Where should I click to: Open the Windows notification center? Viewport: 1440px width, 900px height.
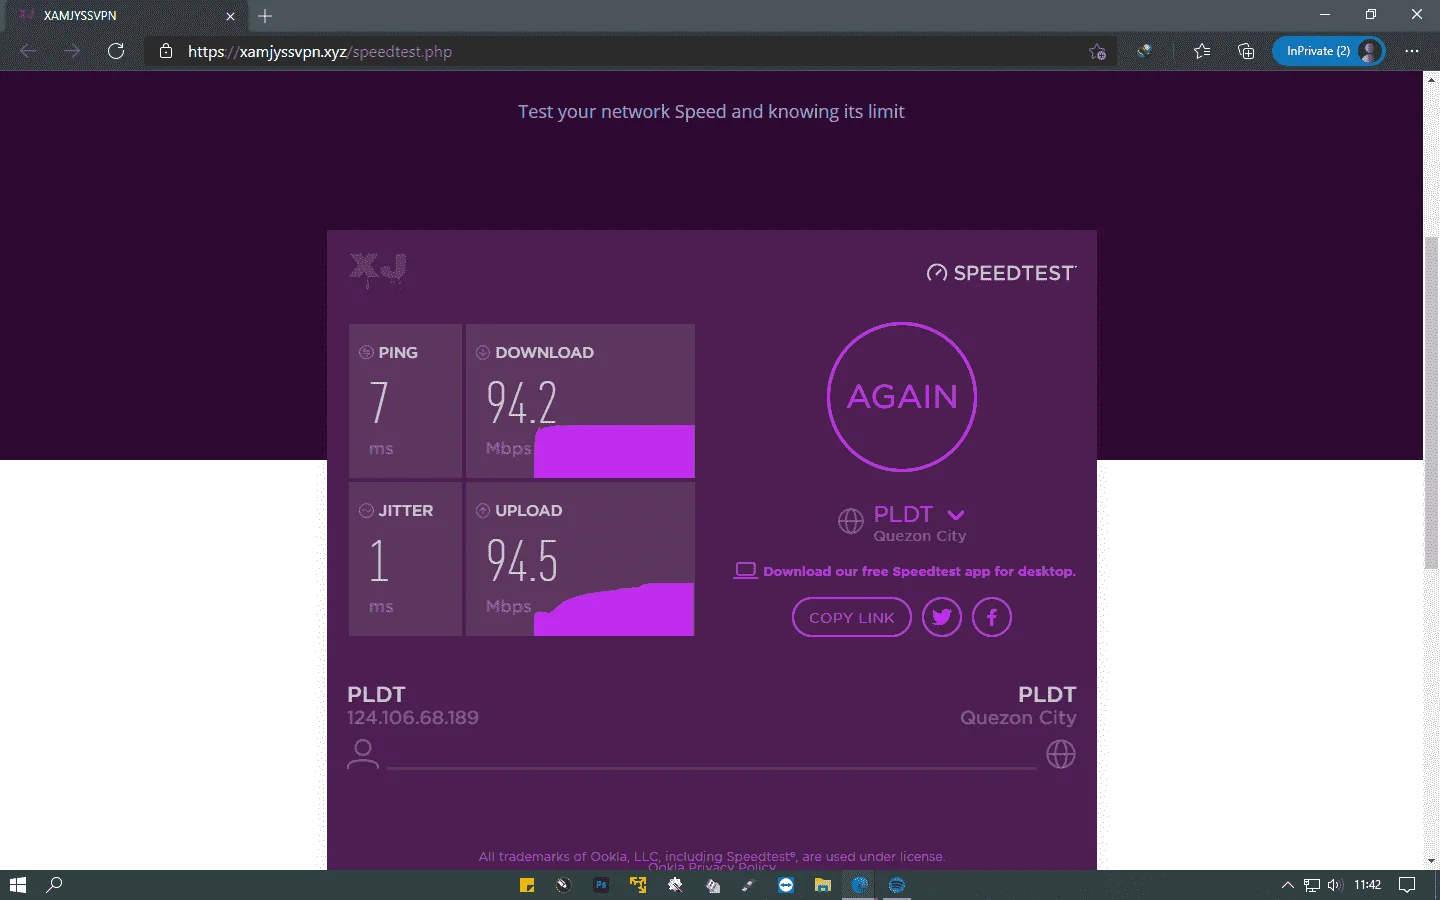1407,885
